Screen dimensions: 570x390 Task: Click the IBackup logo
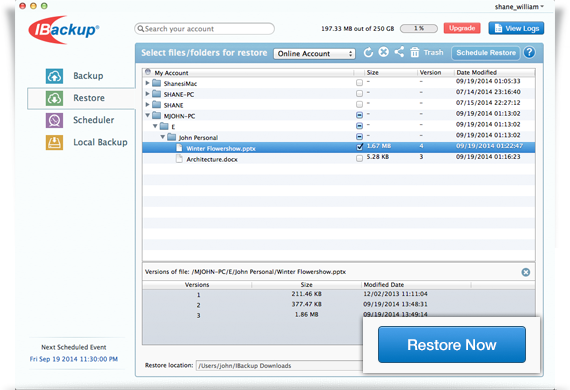pyautogui.click(x=63, y=30)
